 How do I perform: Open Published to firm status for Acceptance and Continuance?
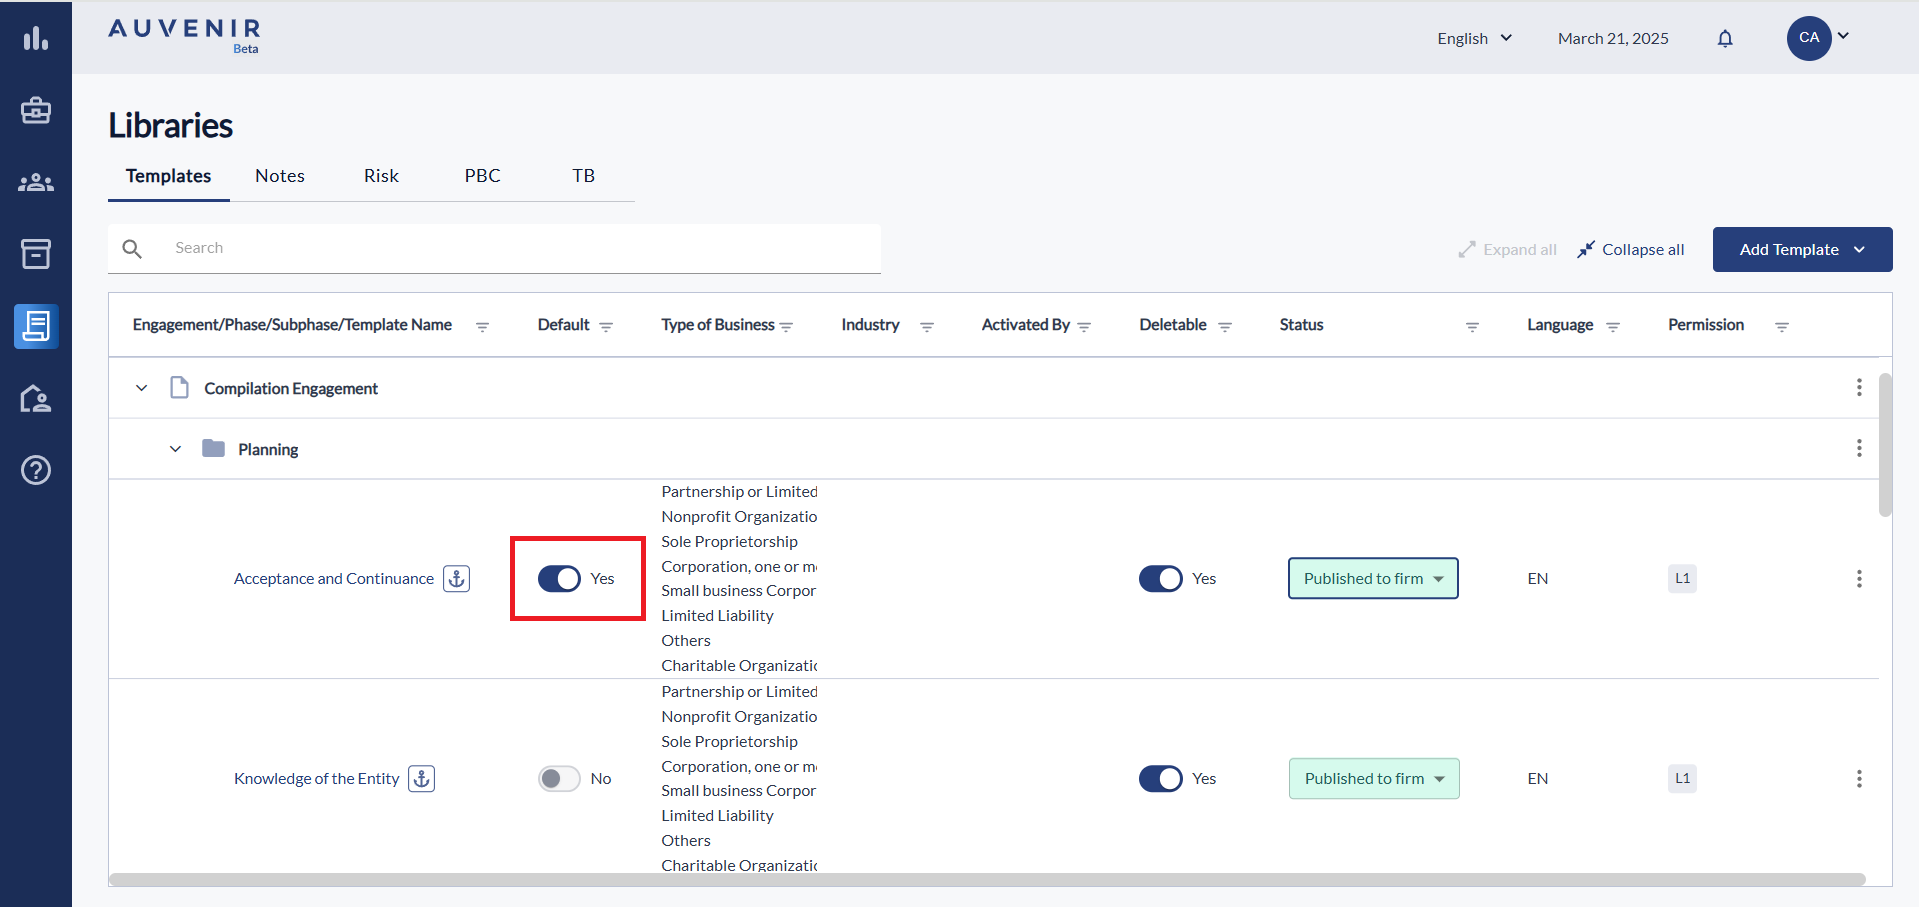point(1373,579)
